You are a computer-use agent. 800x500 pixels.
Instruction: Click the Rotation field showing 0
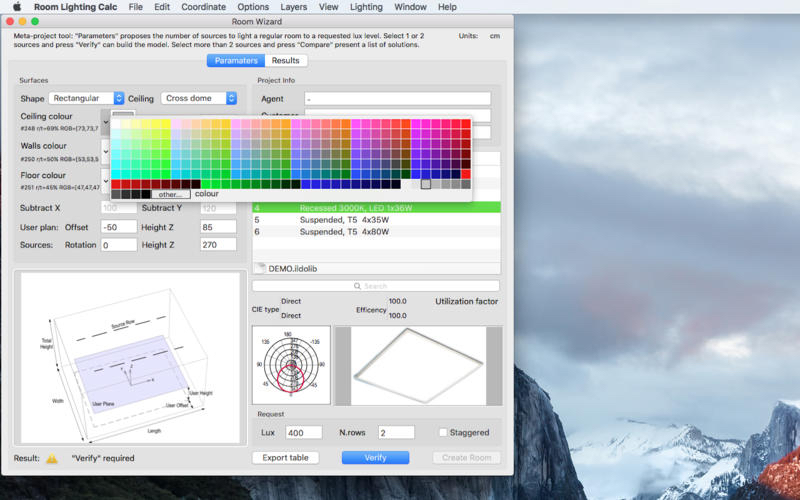click(118, 245)
